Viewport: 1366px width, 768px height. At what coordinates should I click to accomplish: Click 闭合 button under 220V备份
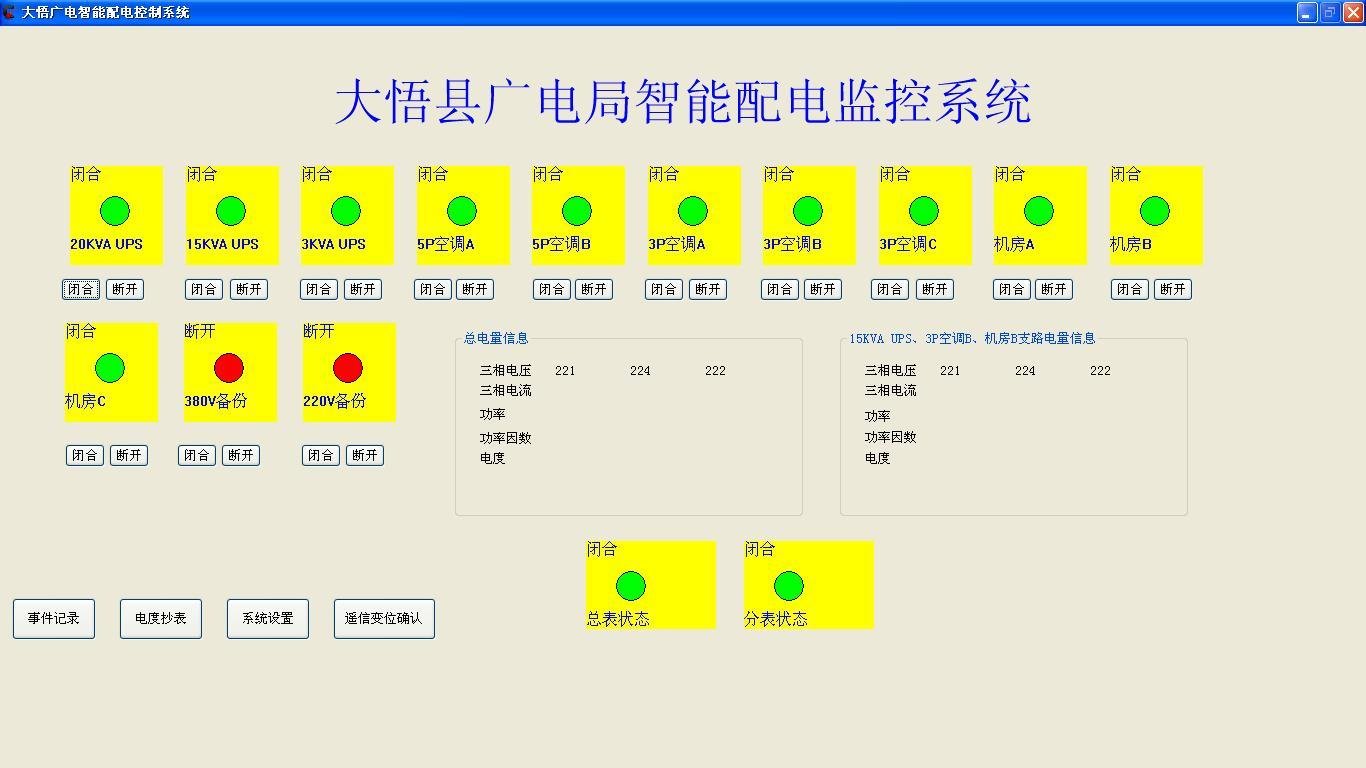321,455
